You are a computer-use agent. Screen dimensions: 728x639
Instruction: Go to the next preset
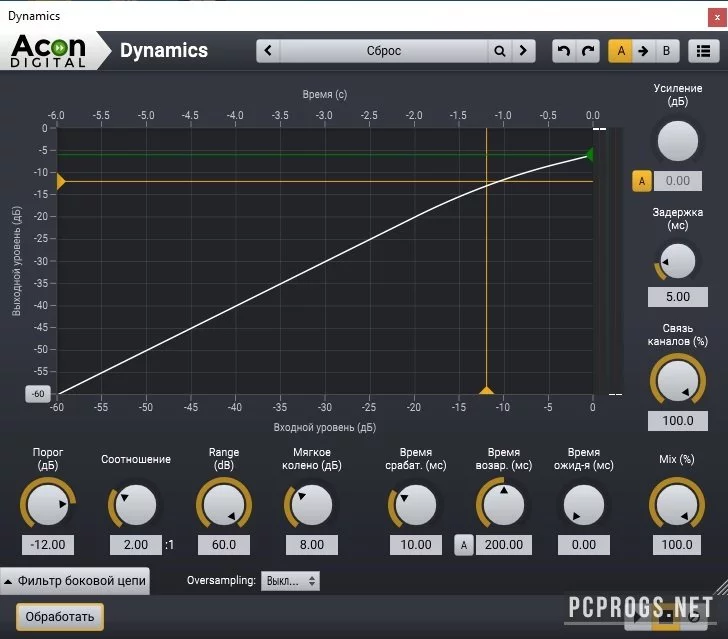tap(523, 51)
